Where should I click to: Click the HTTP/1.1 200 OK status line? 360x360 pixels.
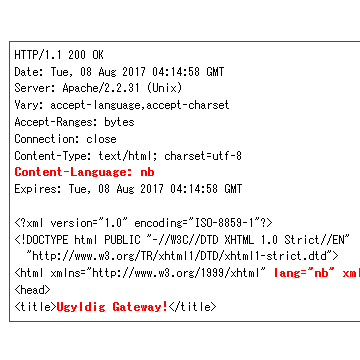(x=59, y=55)
